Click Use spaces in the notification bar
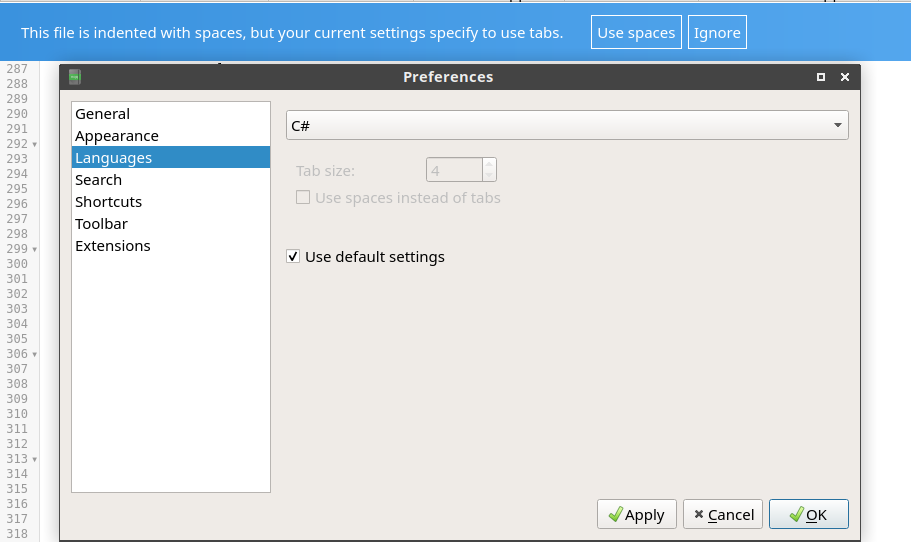Screen dimensions: 911x542 click(x=636, y=33)
